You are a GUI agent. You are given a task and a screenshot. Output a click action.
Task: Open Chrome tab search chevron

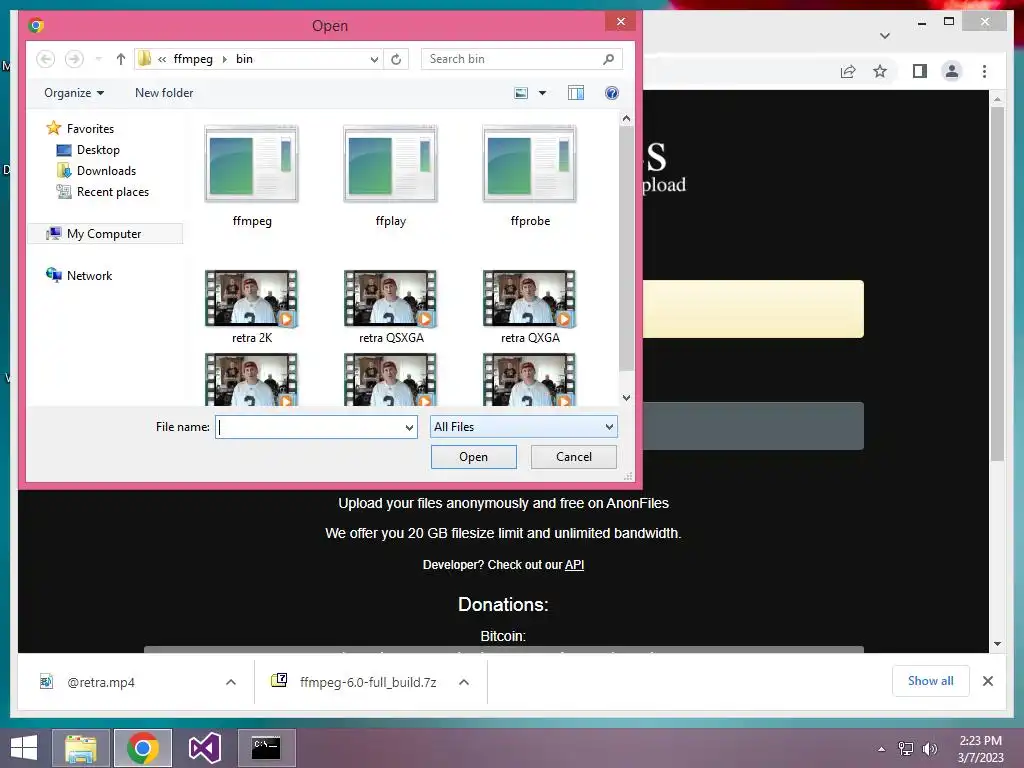885,36
